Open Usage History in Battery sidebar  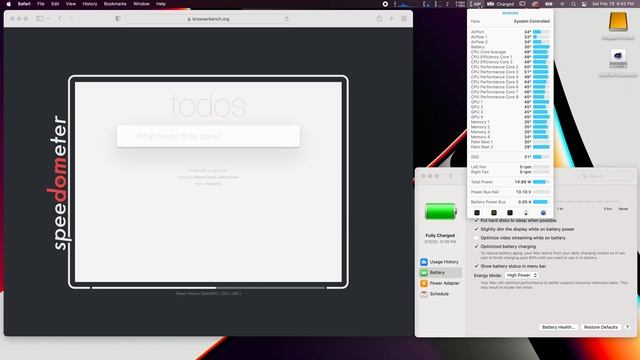coord(440,262)
